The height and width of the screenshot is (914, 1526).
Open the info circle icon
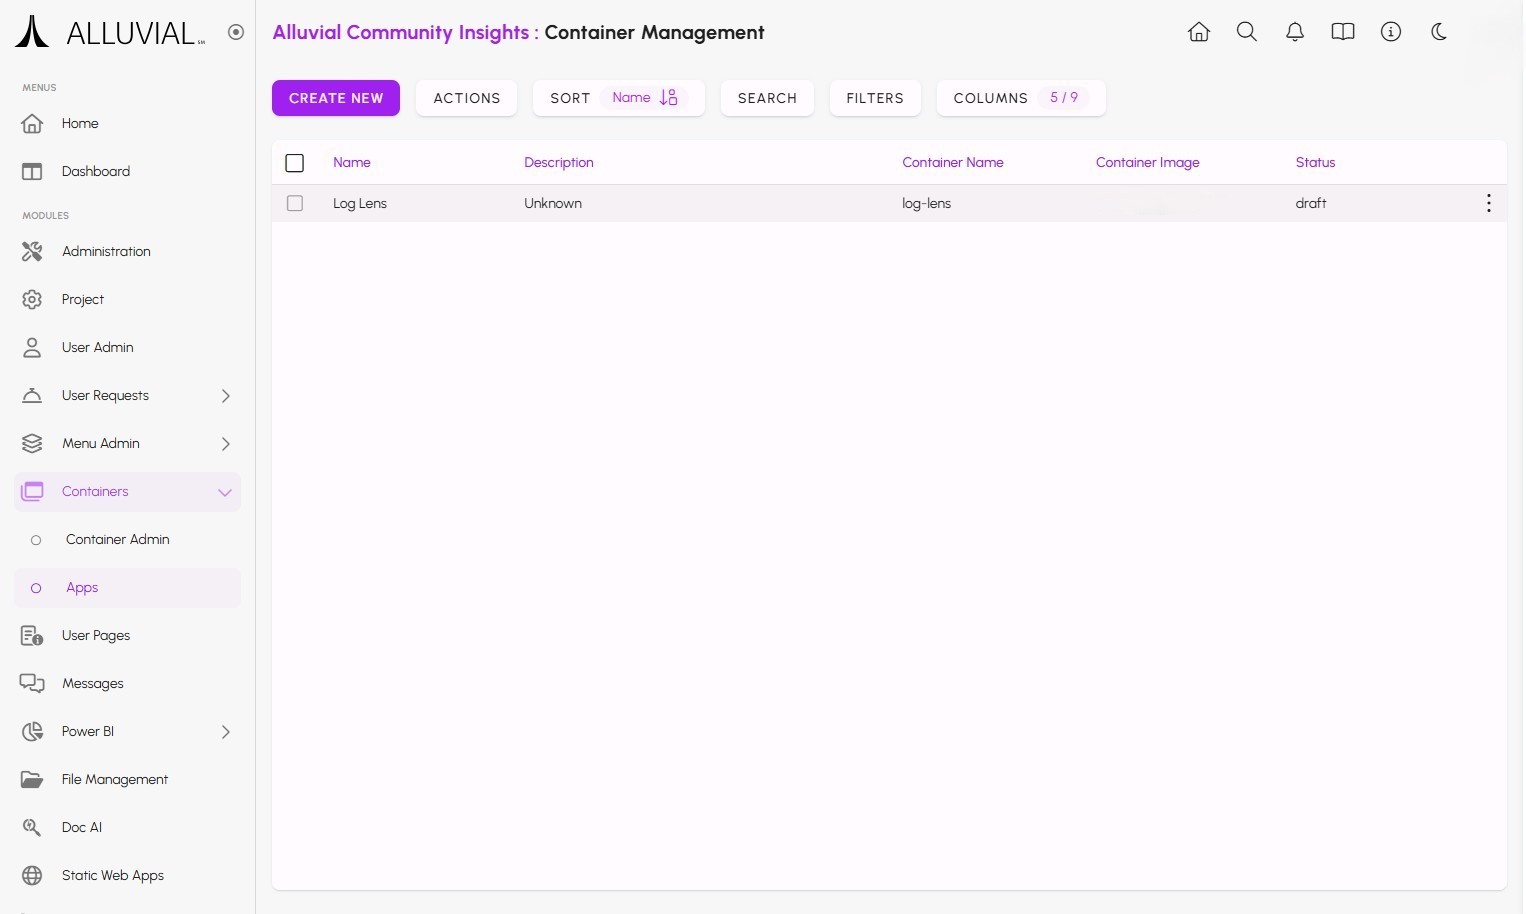tap(1391, 32)
